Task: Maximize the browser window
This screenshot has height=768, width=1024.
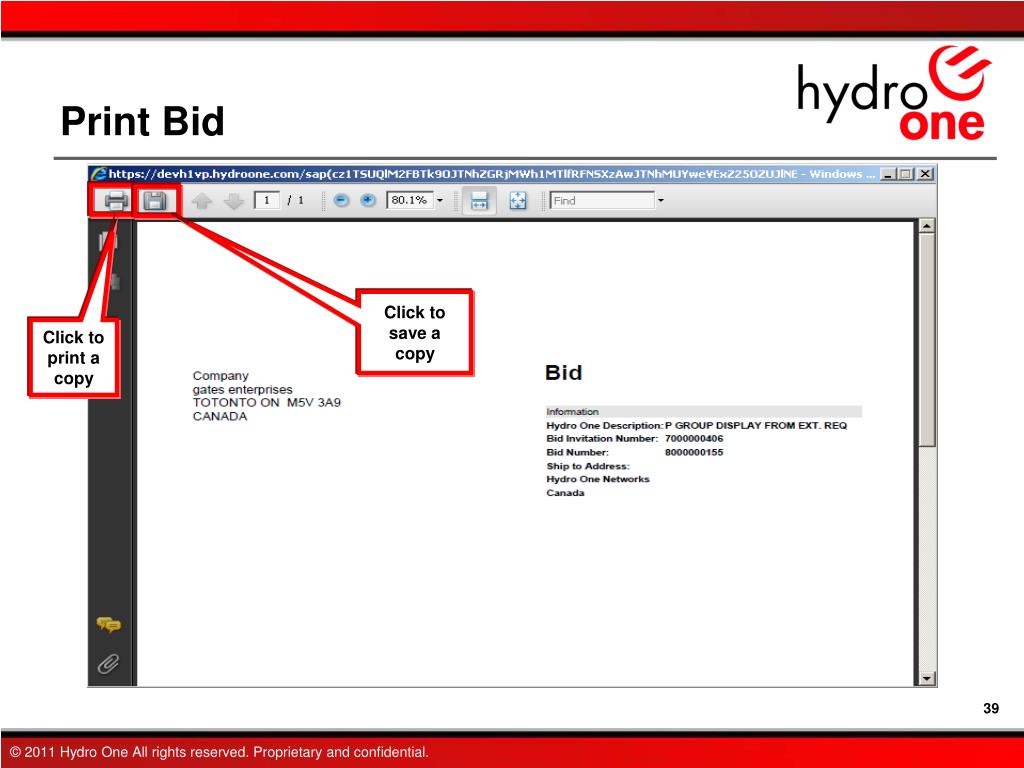Action: tap(906, 174)
